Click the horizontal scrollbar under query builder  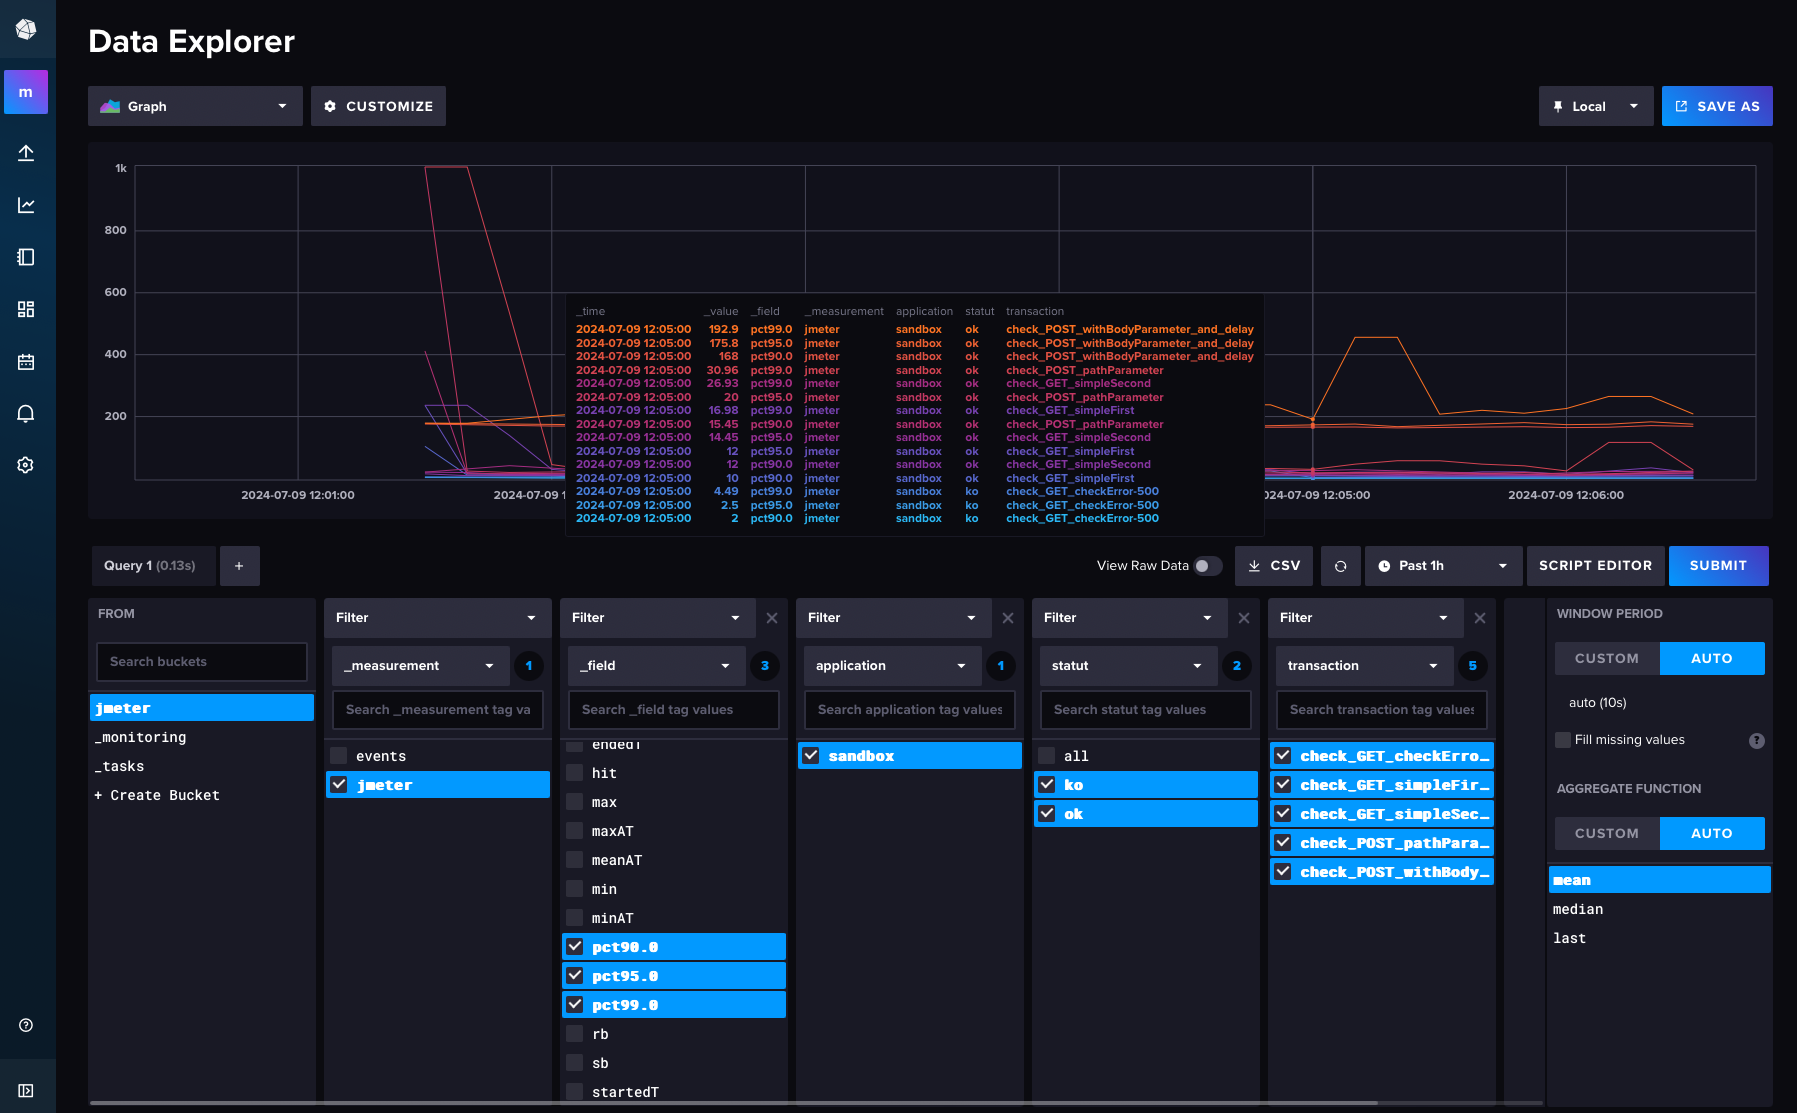click(734, 1103)
